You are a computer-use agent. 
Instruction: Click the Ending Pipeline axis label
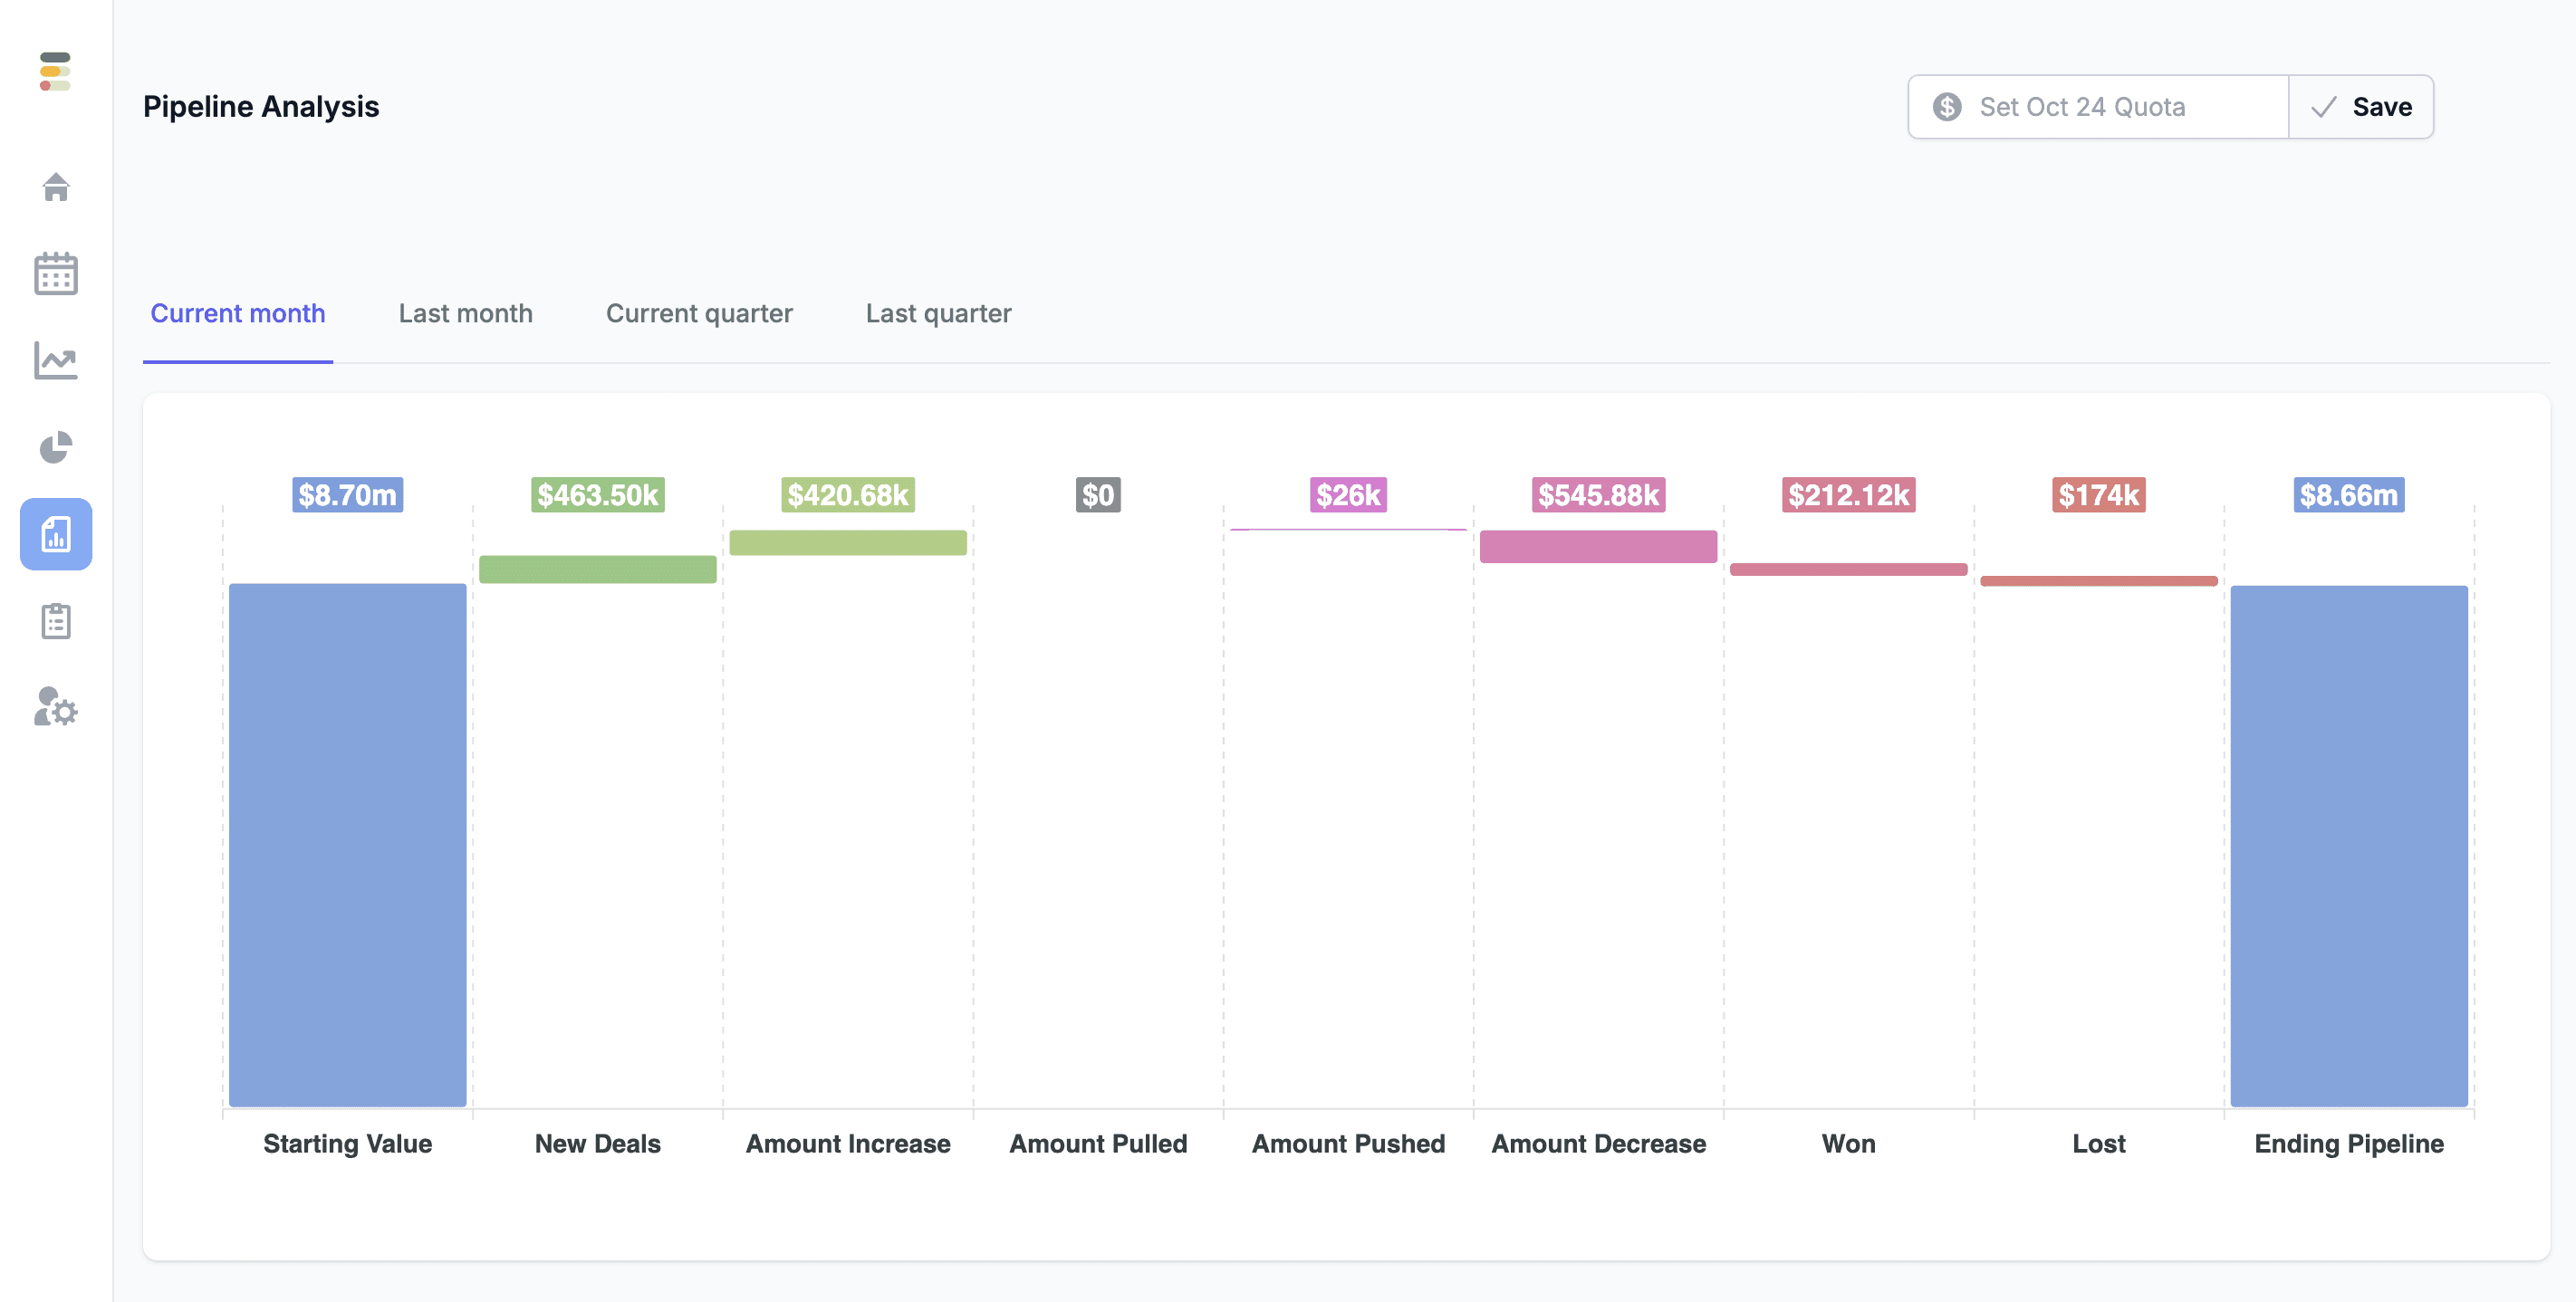click(2349, 1144)
